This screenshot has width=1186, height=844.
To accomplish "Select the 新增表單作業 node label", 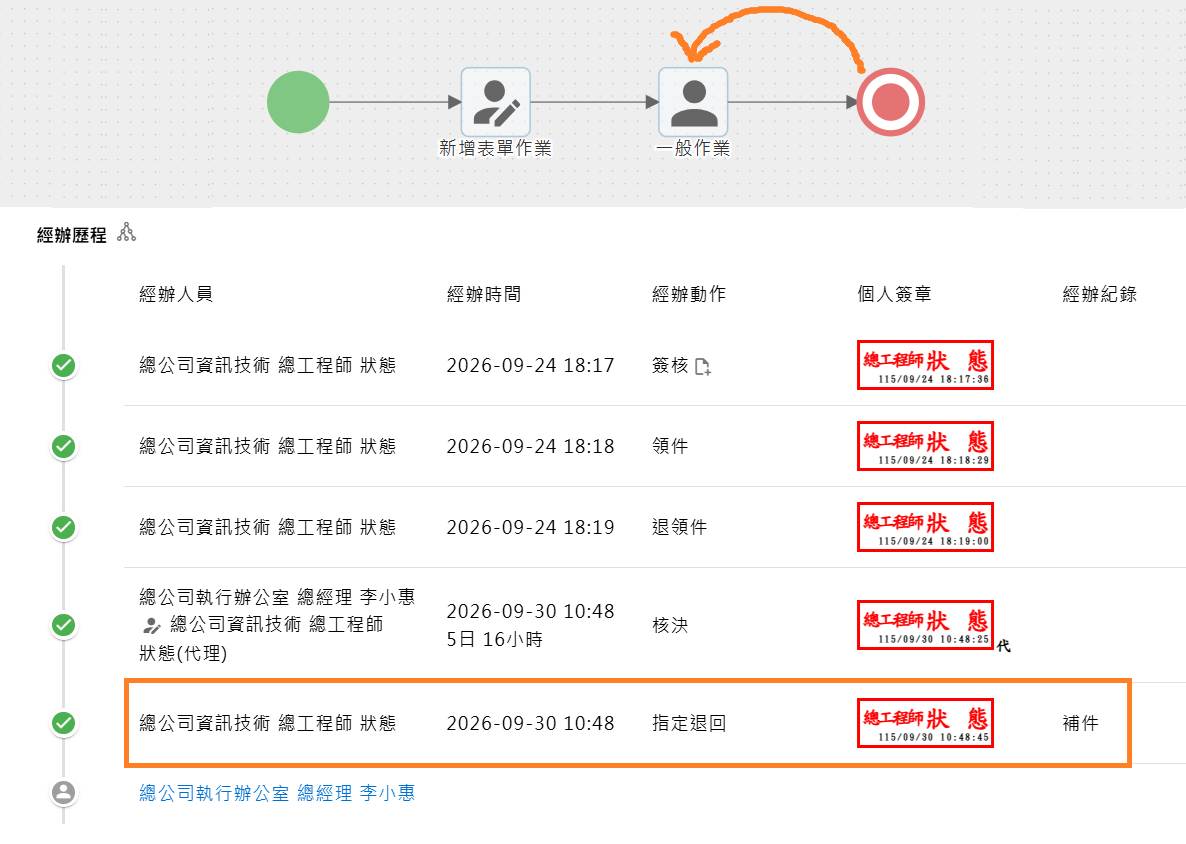I will pos(495,148).
